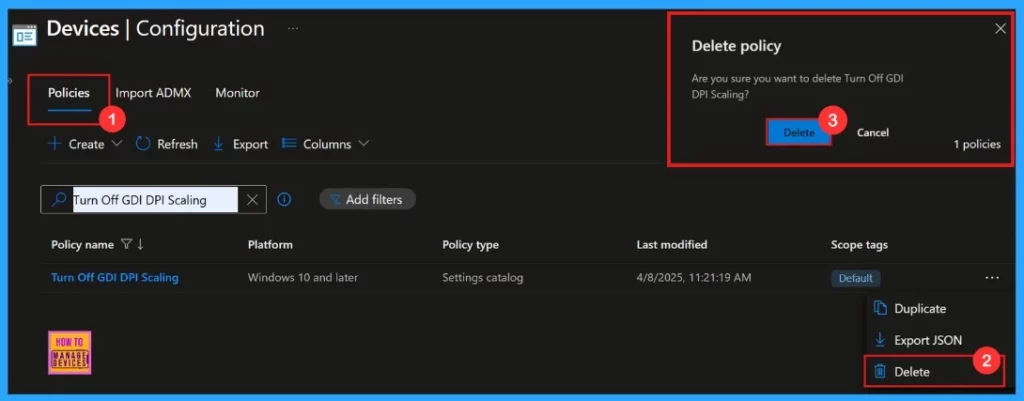Confirm with the blue Delete button
The width and height of the screenshot is (1024, 401).
tap(799, 133)
